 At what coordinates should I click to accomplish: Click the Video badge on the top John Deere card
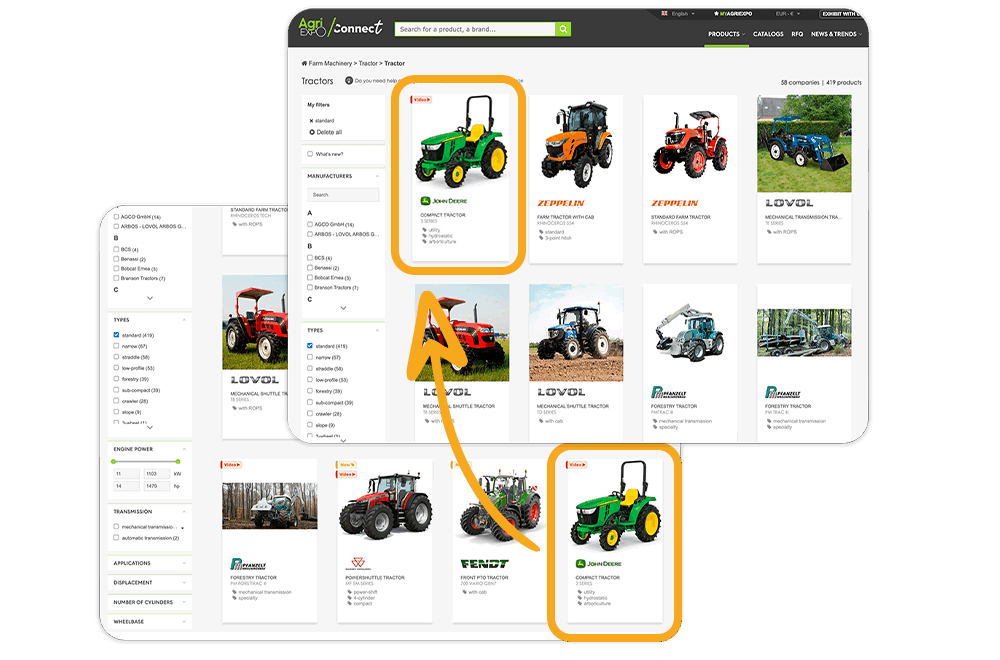coord(421,100)
